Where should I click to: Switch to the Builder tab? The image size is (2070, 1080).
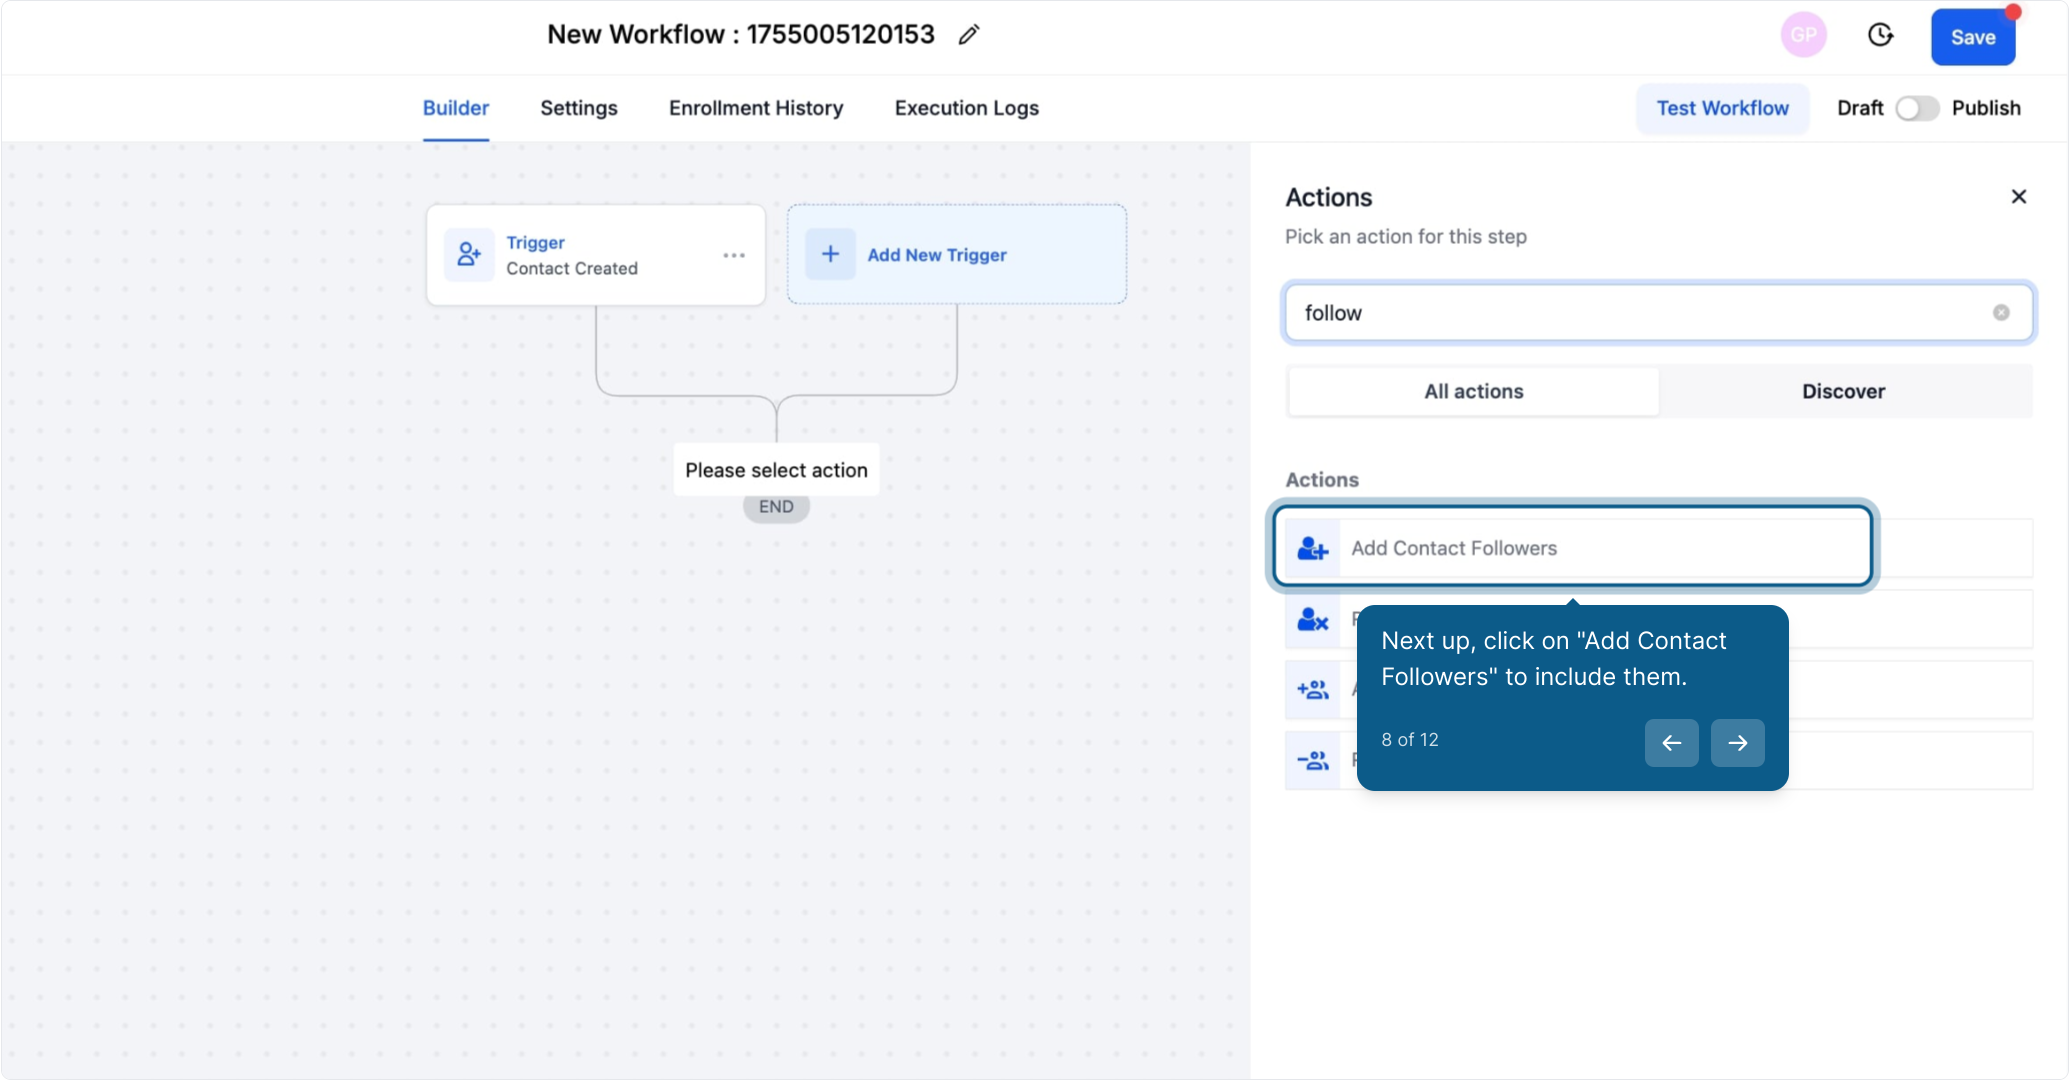[x=456, y=108]
